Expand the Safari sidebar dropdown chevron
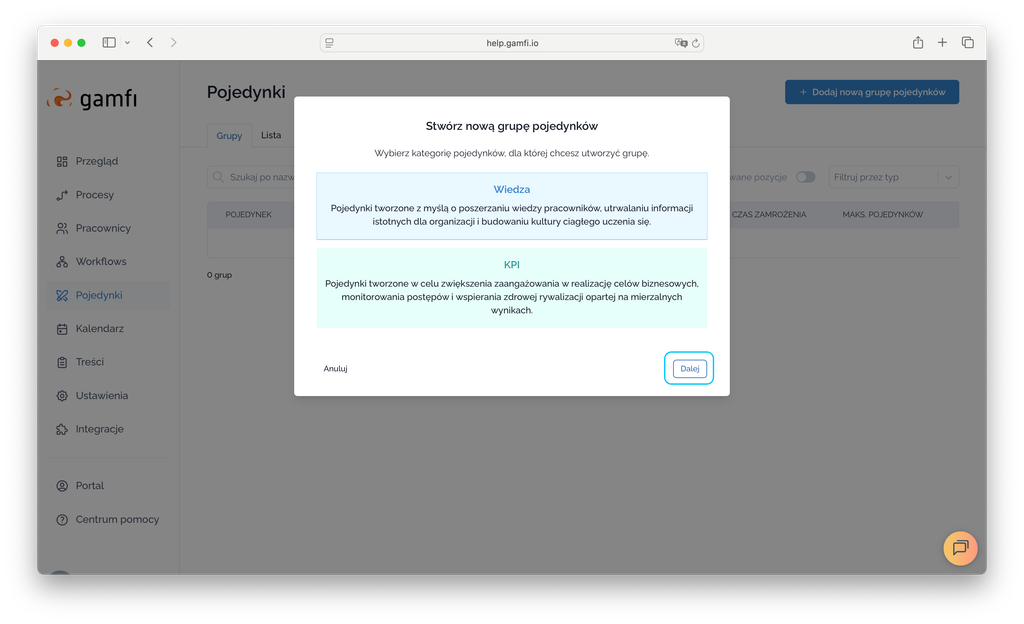This screenshot has width=1024, height=624. coord(127,43)
